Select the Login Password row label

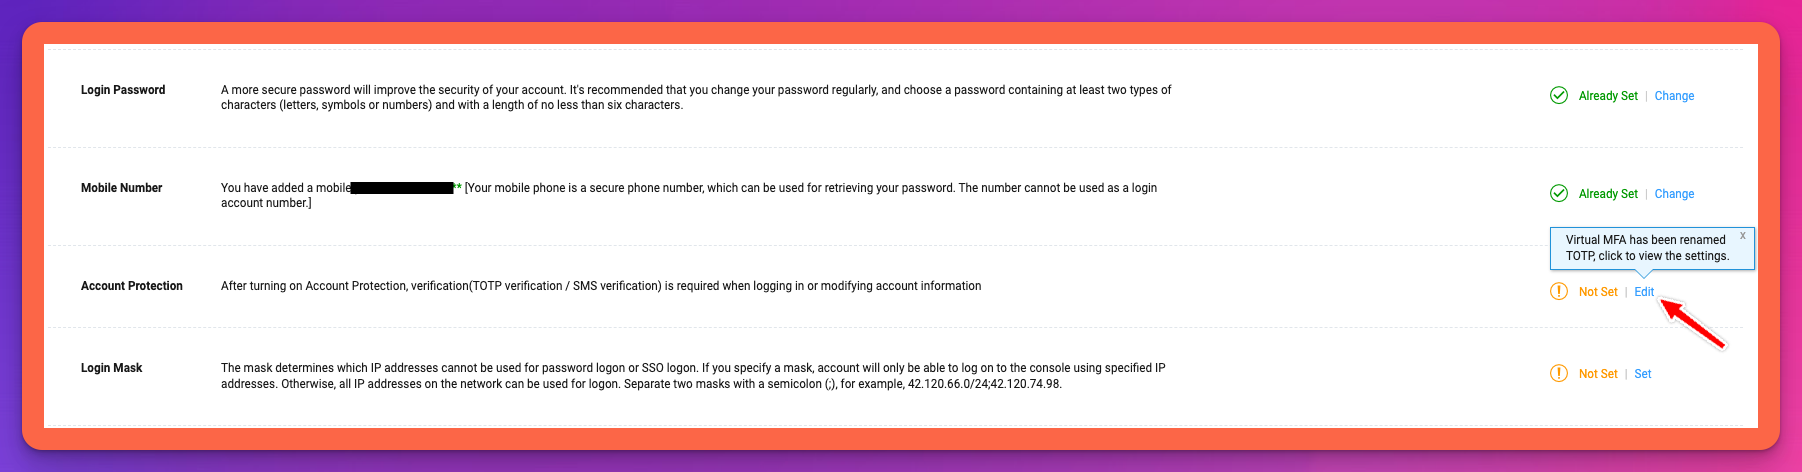[123, 90]
